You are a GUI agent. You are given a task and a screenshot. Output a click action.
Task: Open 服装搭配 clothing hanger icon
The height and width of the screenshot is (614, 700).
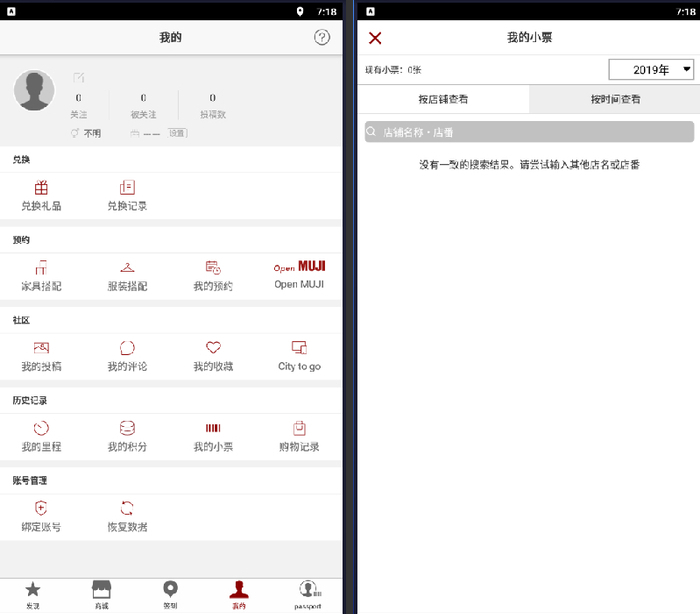tap(127, 267)
